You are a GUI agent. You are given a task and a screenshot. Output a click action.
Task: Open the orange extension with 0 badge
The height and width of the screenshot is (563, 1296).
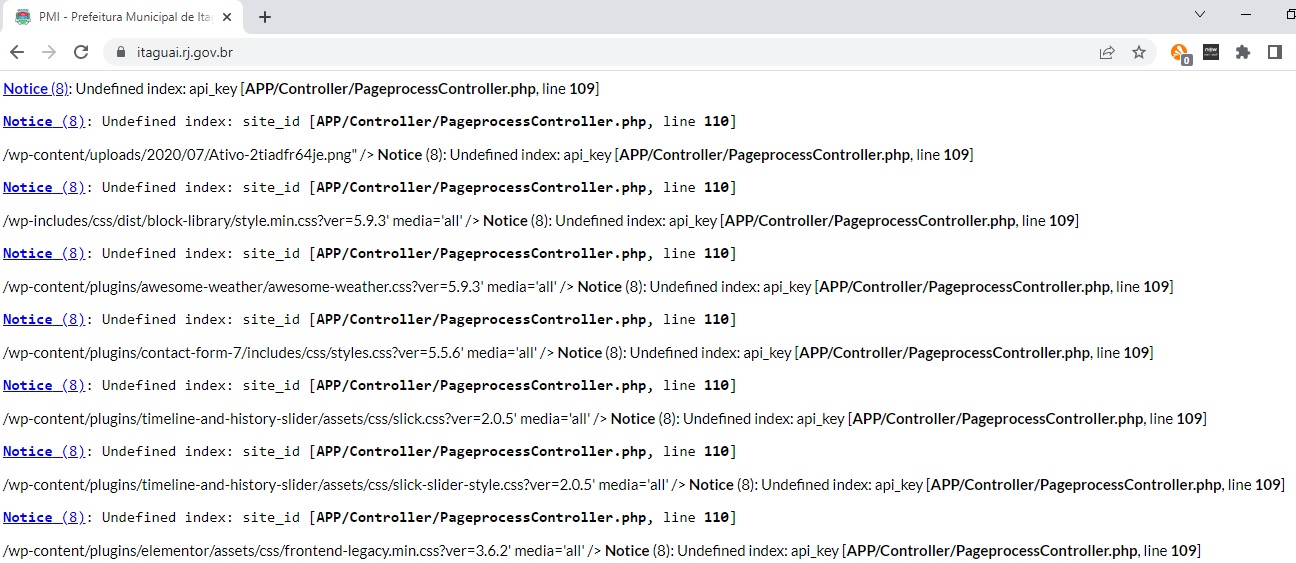point(1180,53)
